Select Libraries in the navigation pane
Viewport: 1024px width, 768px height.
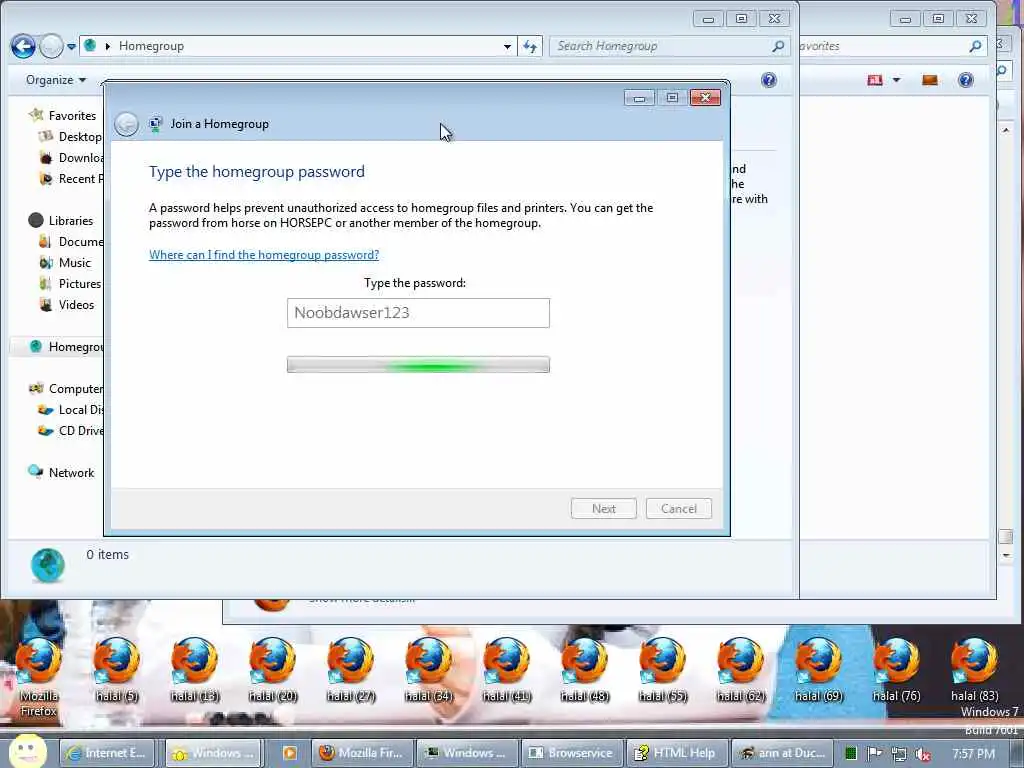(x=61, y=221)
